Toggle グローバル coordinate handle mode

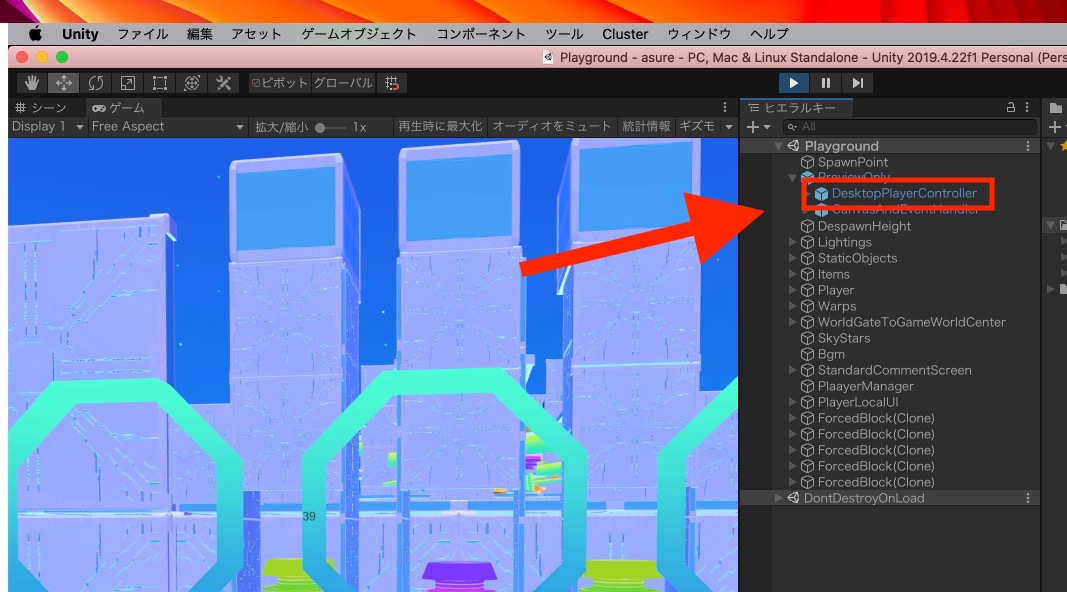pos(345,82)
